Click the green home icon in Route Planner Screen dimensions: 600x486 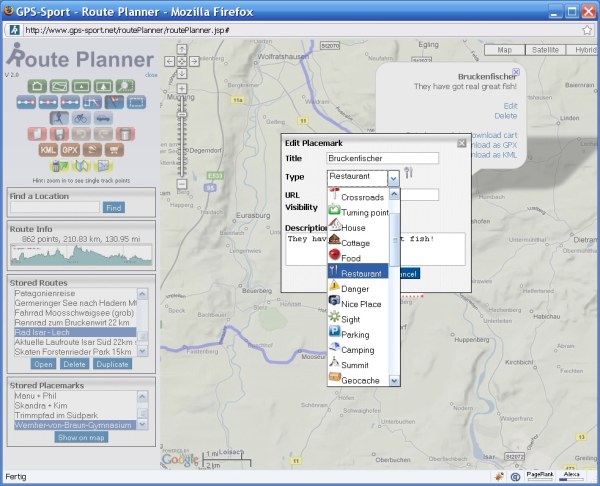click(37, 86)
